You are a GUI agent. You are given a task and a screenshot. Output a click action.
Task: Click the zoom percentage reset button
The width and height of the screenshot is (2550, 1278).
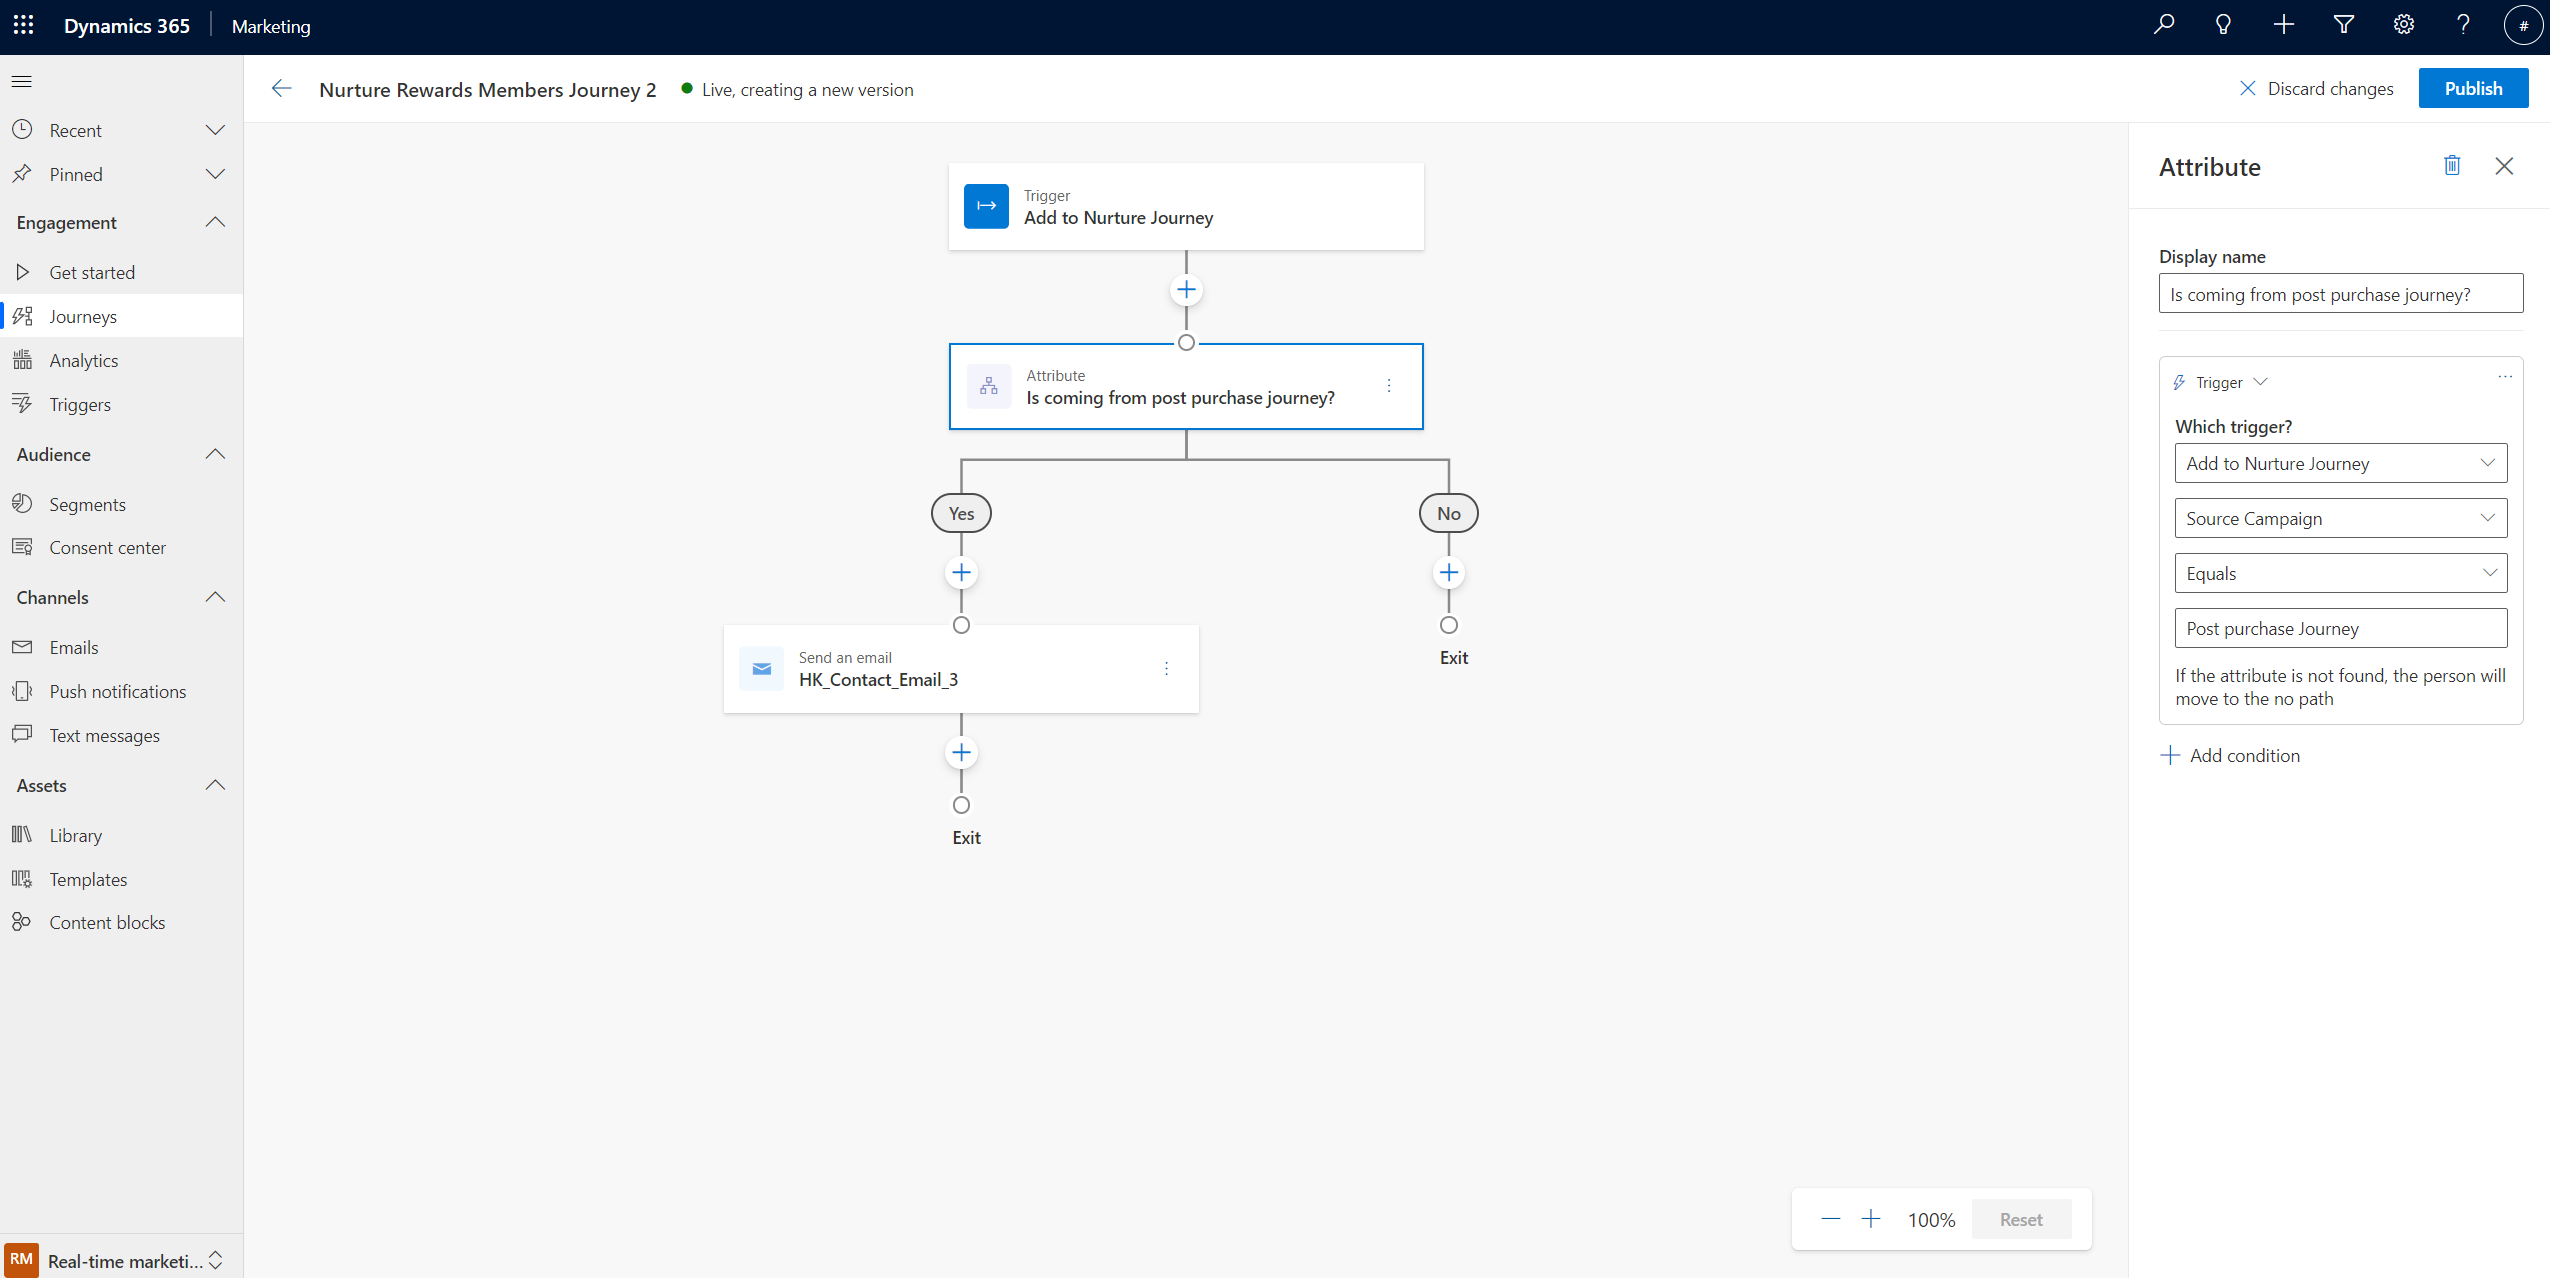2020,1219
